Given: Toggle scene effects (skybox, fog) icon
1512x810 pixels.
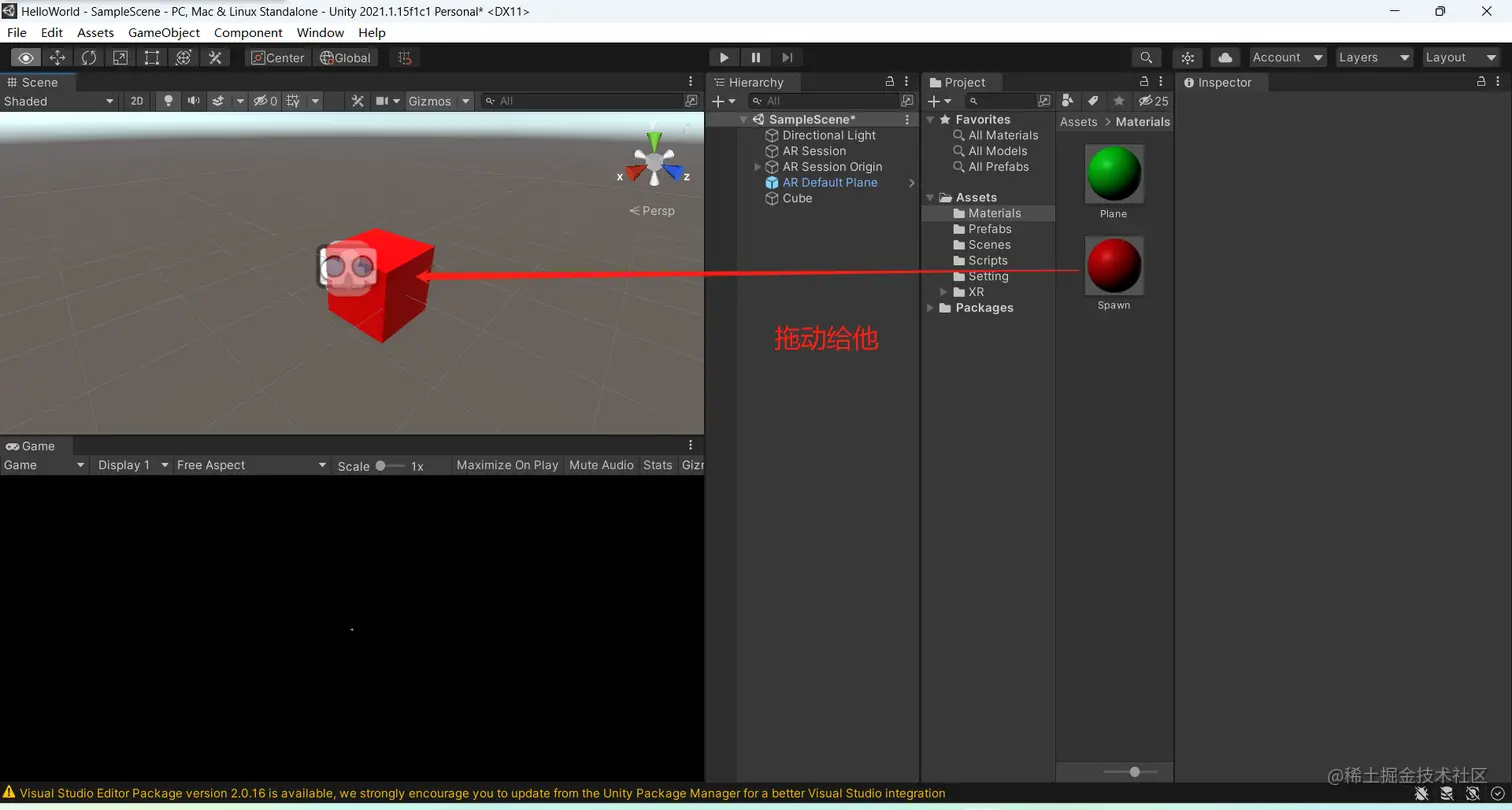Looking at the screenshot, I should point(218,101).
